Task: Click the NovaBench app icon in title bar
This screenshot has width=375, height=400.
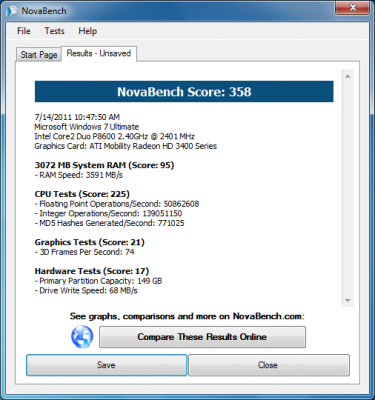Action: pyautogui.click(x=12, y=11)
